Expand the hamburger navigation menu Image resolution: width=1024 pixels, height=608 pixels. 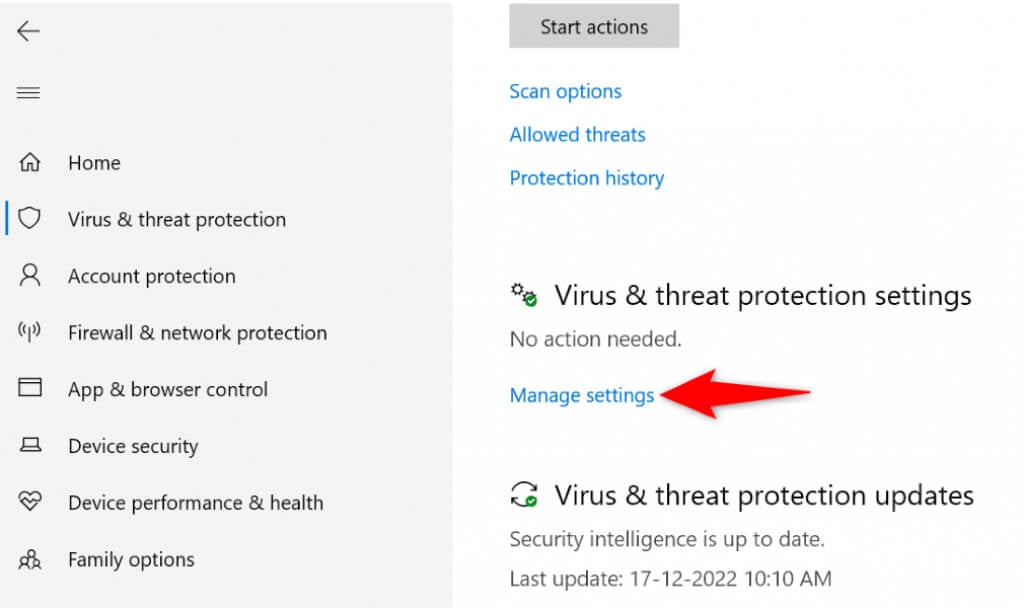pos(28,93)
